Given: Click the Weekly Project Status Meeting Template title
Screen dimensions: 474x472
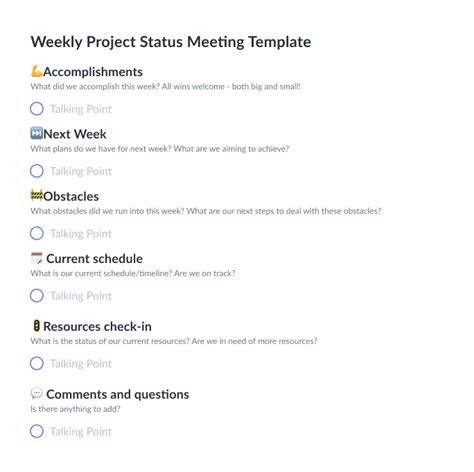Looking at the screenshot, I should pos(171,42).
